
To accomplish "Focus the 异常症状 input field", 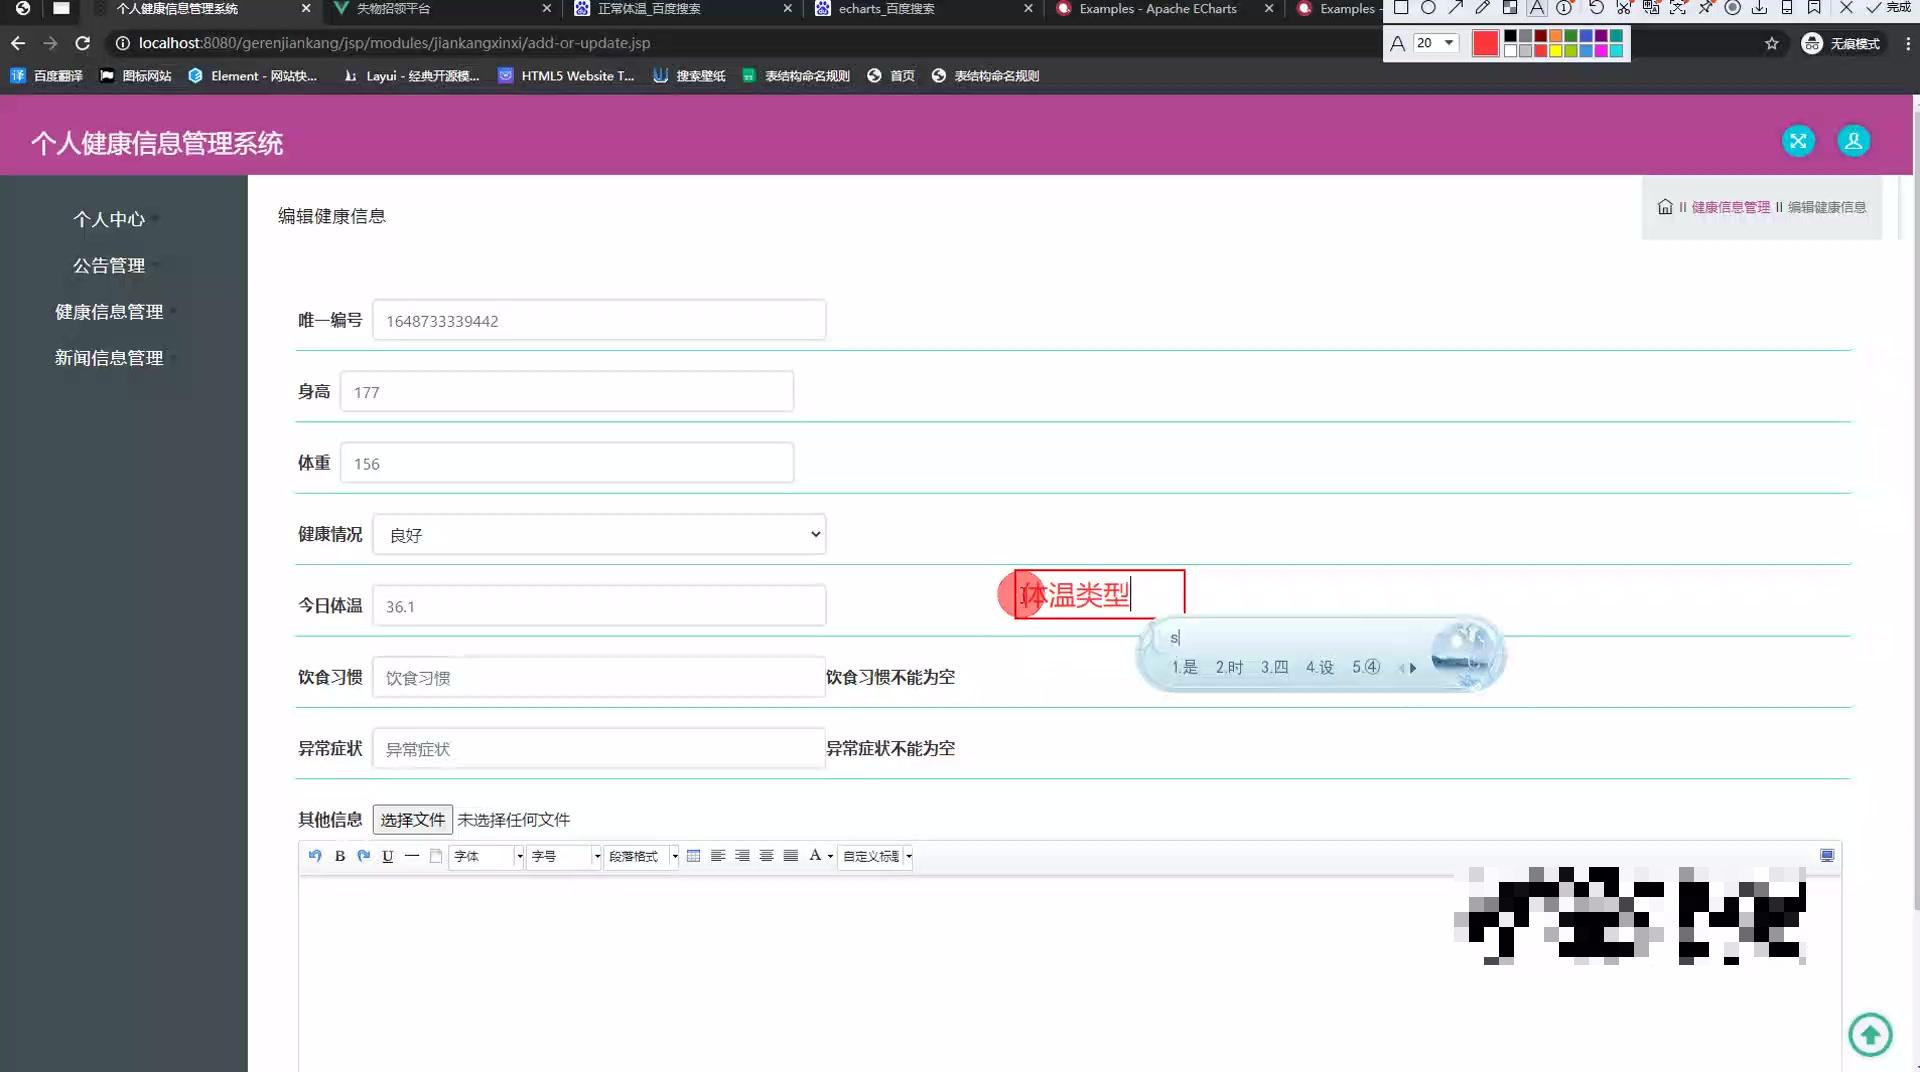I will pos(599,748).
